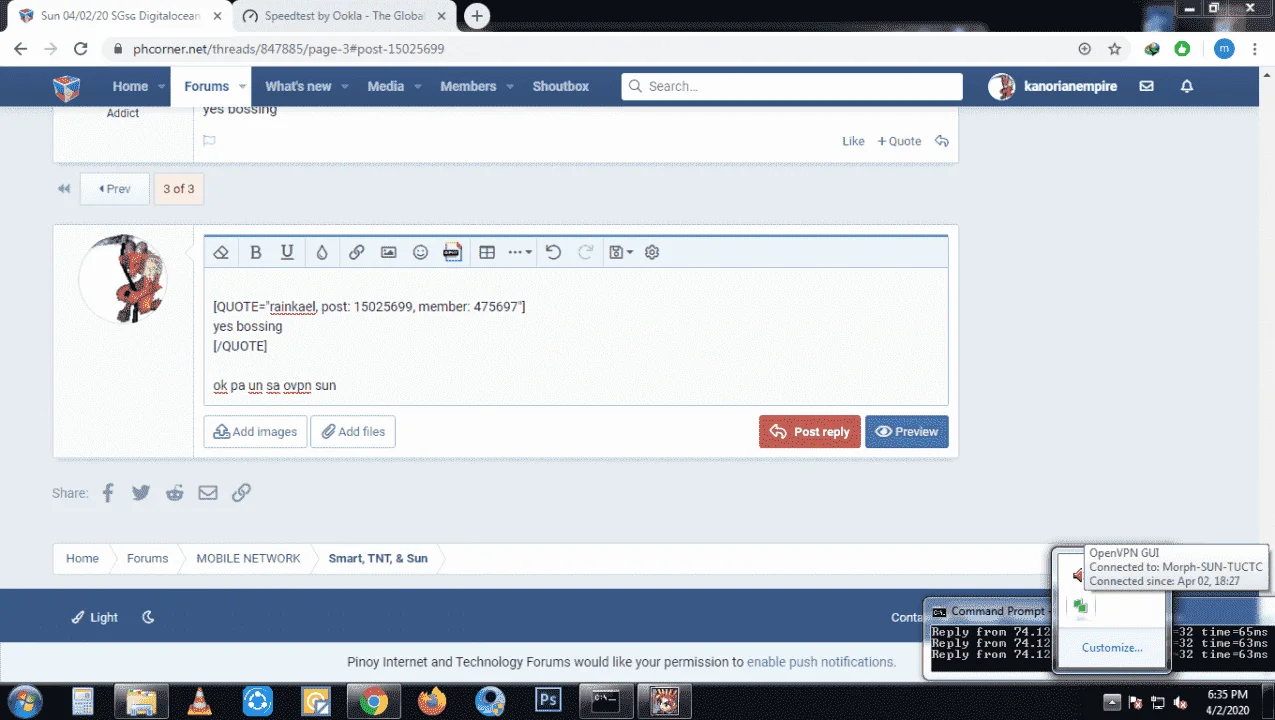Open the Home navigation item
Screen dimensions: 1275x720
click(130, 86)
